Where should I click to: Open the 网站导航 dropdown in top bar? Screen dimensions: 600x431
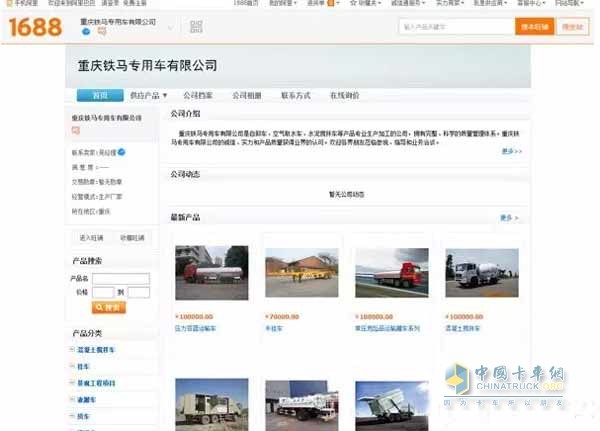pos(569,3)
